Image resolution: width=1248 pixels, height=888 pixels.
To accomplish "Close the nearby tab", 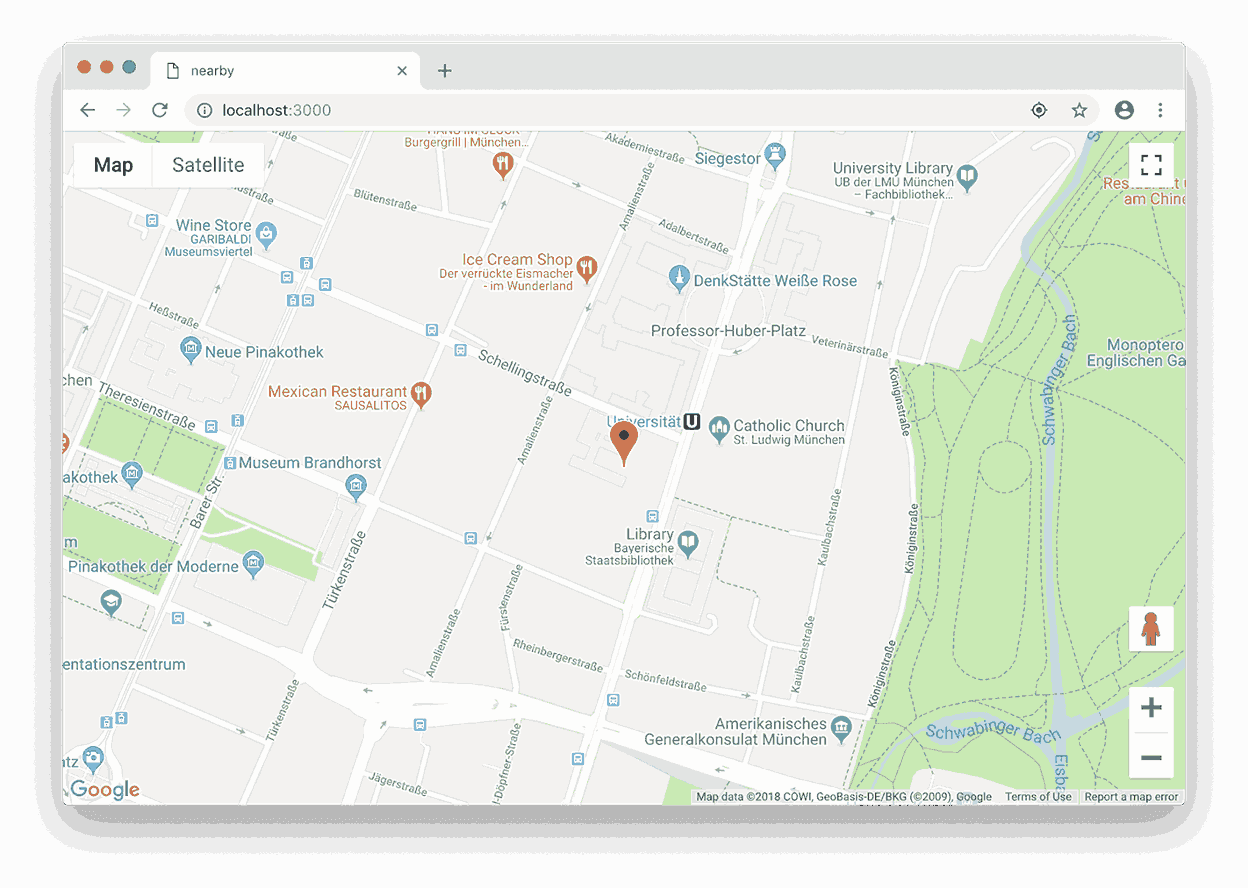I will pyautogui.click(x=402, y=71).
